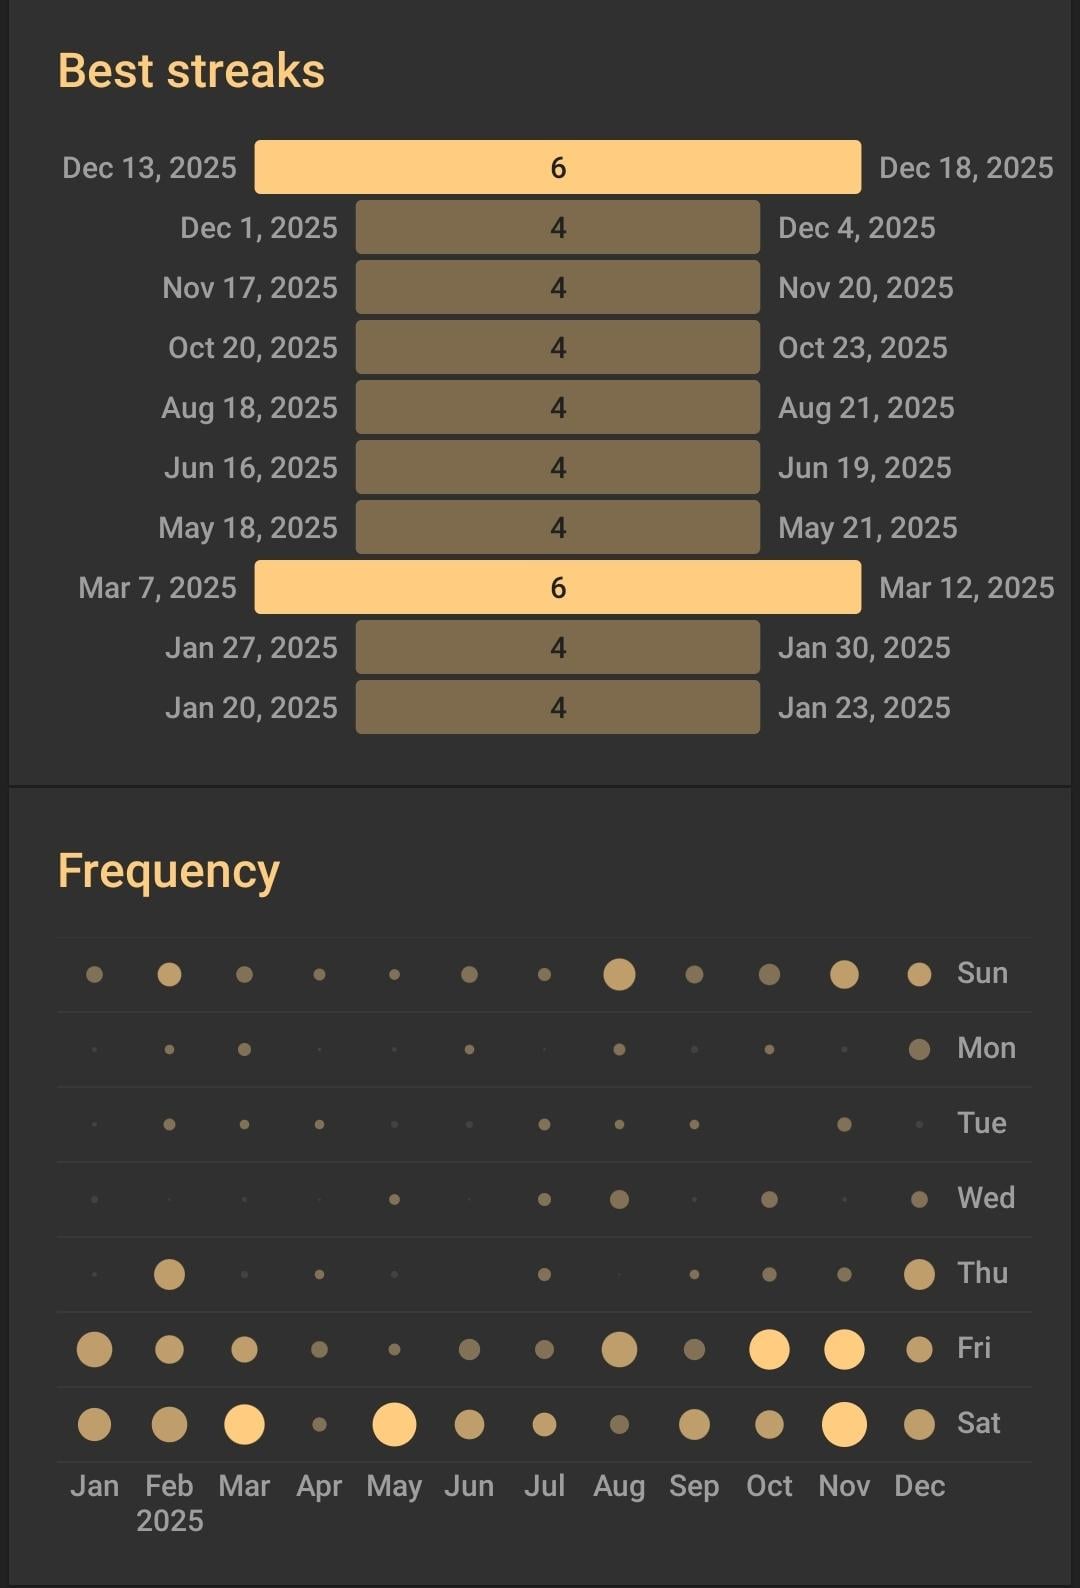Viewport: 1080px width, 1588px height.
Task: Tap the Aug 18, 2025 streak bar
Action: click(x=557, y=407)
